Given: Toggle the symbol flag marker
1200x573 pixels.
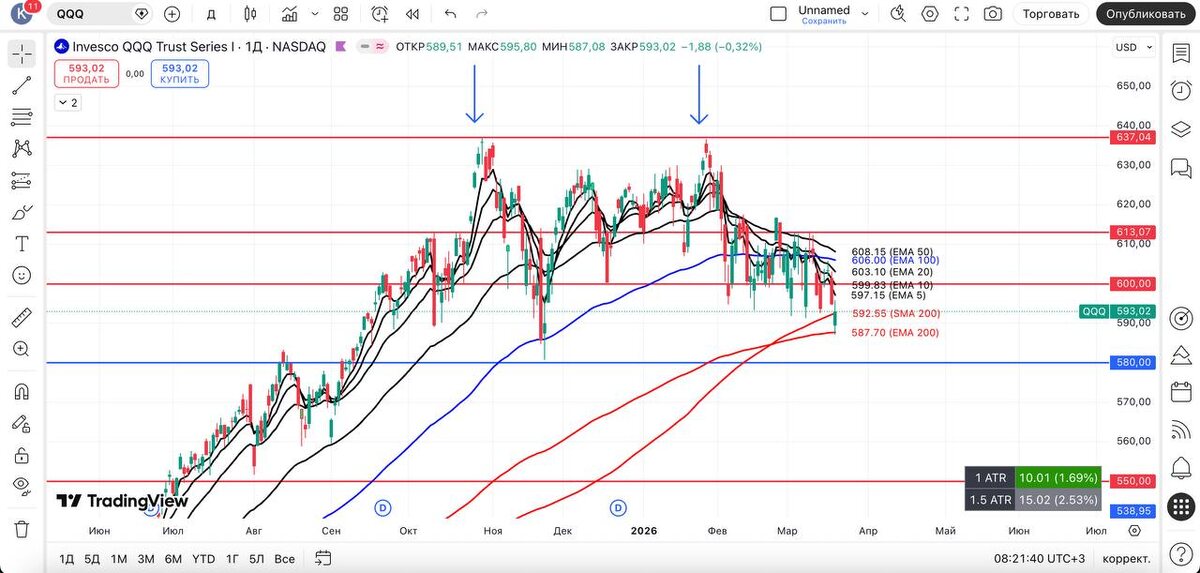Looking at the screenshot, I should (340, 47).
